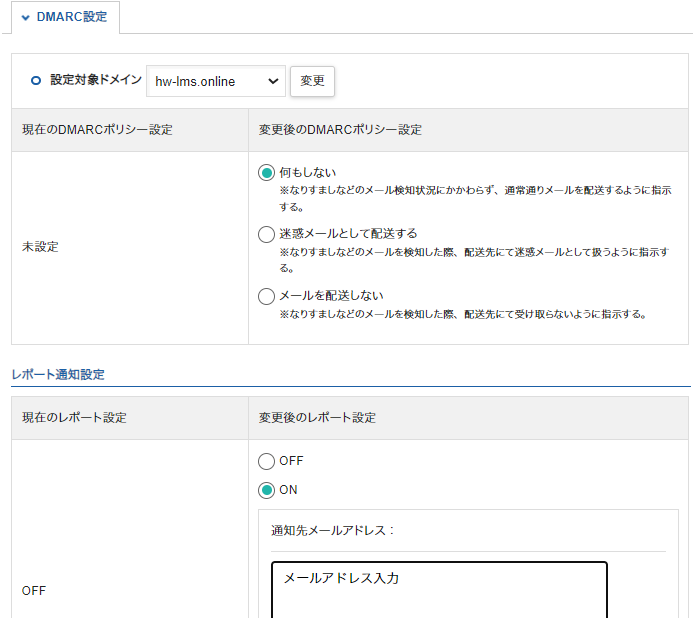693x618 pixels.
Task: Click the 未設定 current policy cell
Action: (40, 246)
